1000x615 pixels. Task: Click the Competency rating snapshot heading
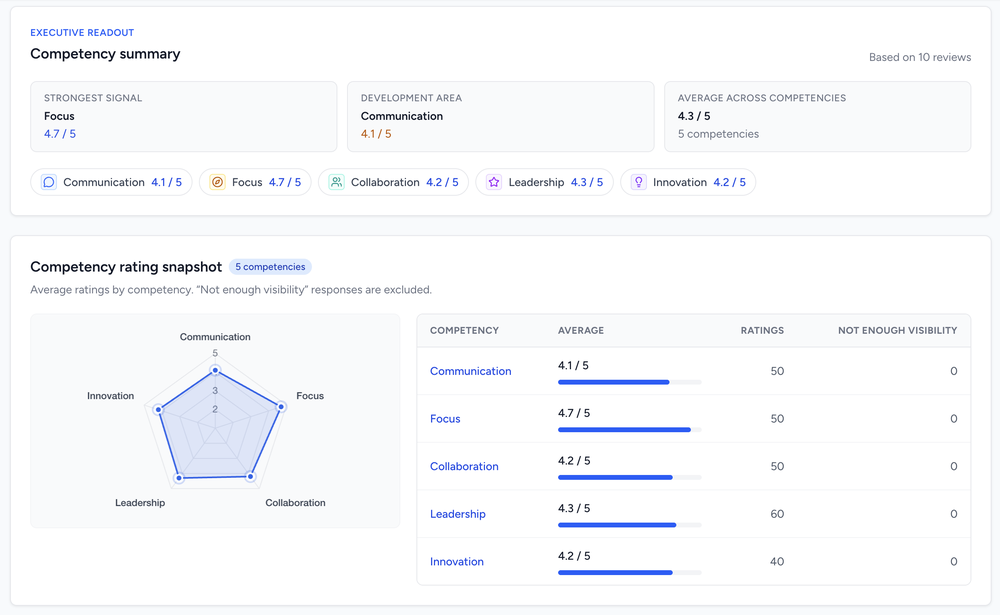pyautogui.click(x=126, y=267)
